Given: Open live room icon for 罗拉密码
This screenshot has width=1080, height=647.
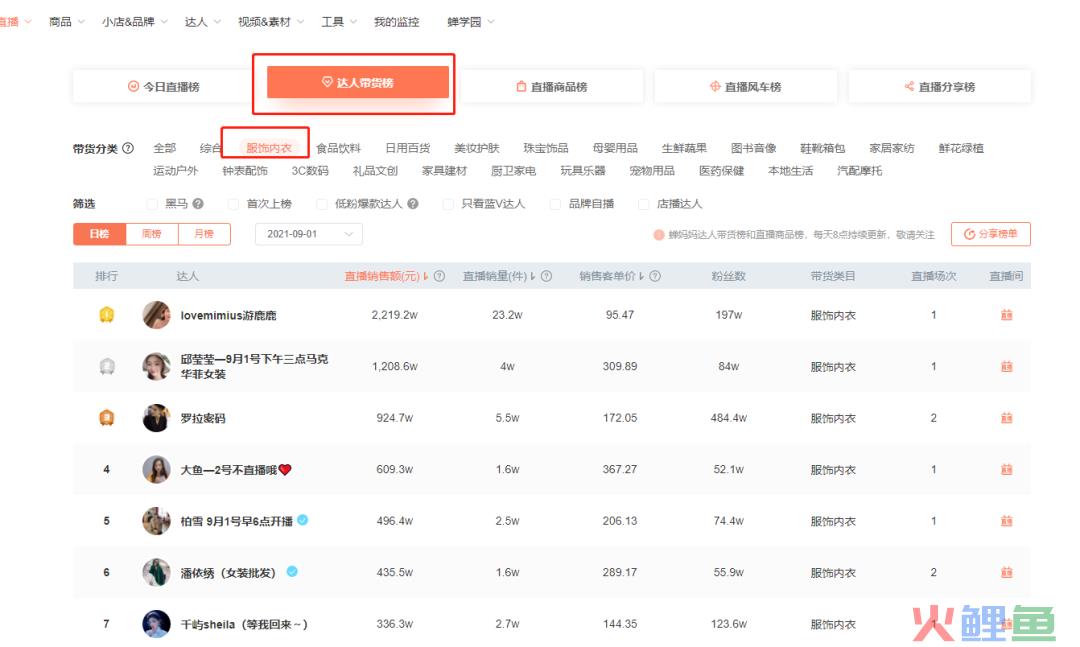Looking at the screenshot, I should pyautogui.click(x=1006, y=418).
